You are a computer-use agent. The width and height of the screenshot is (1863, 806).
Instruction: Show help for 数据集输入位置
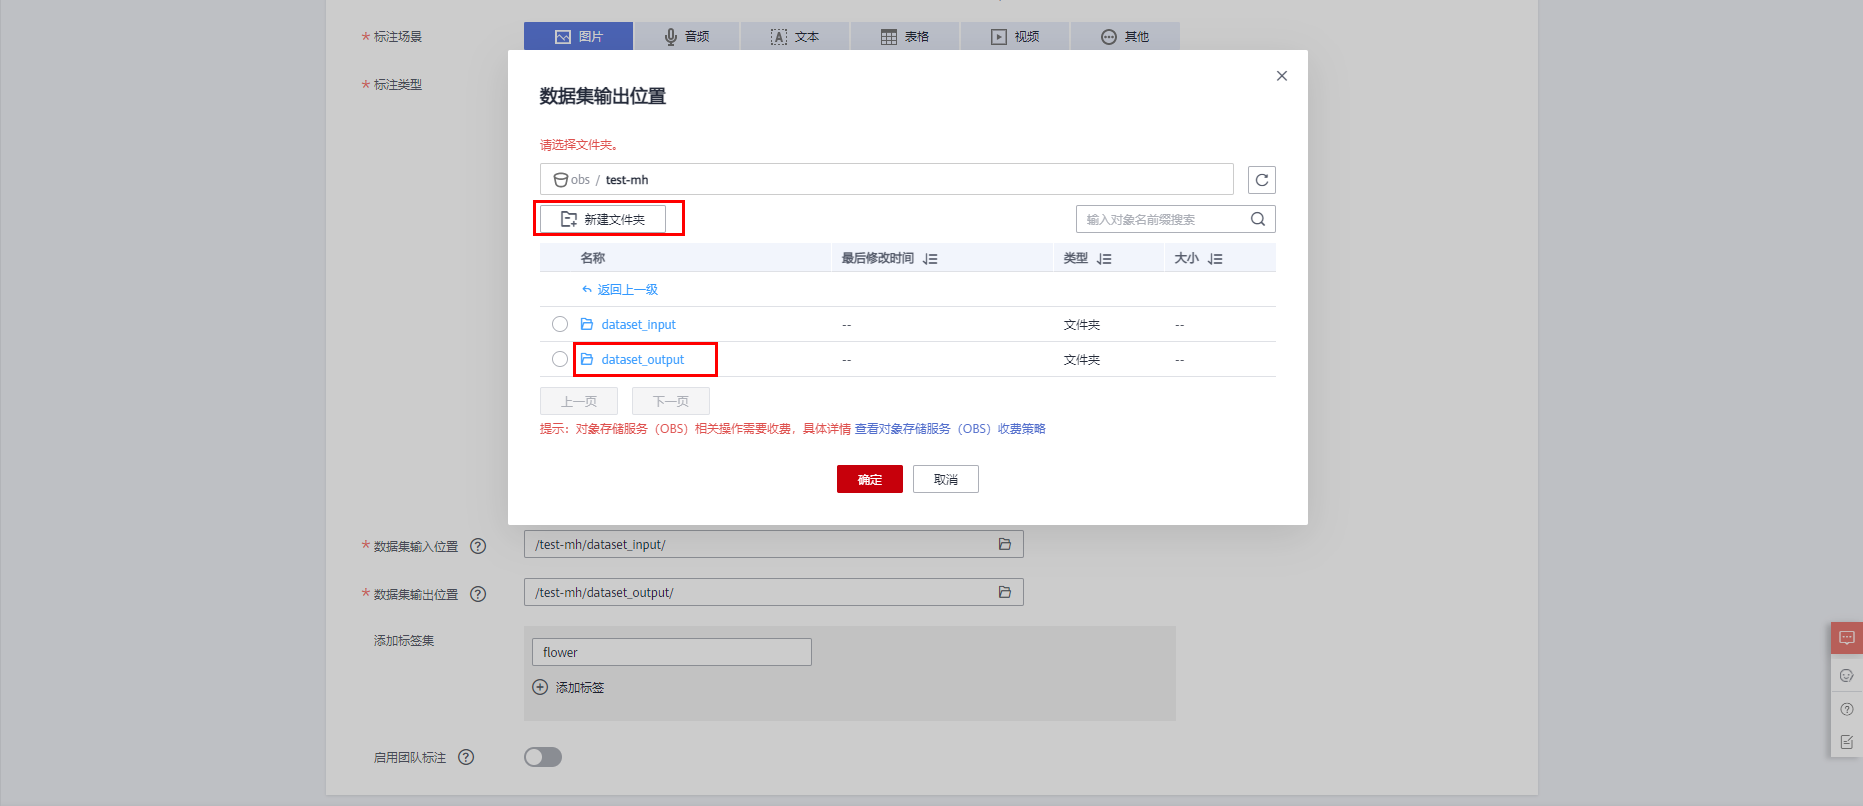click(478, 546)
